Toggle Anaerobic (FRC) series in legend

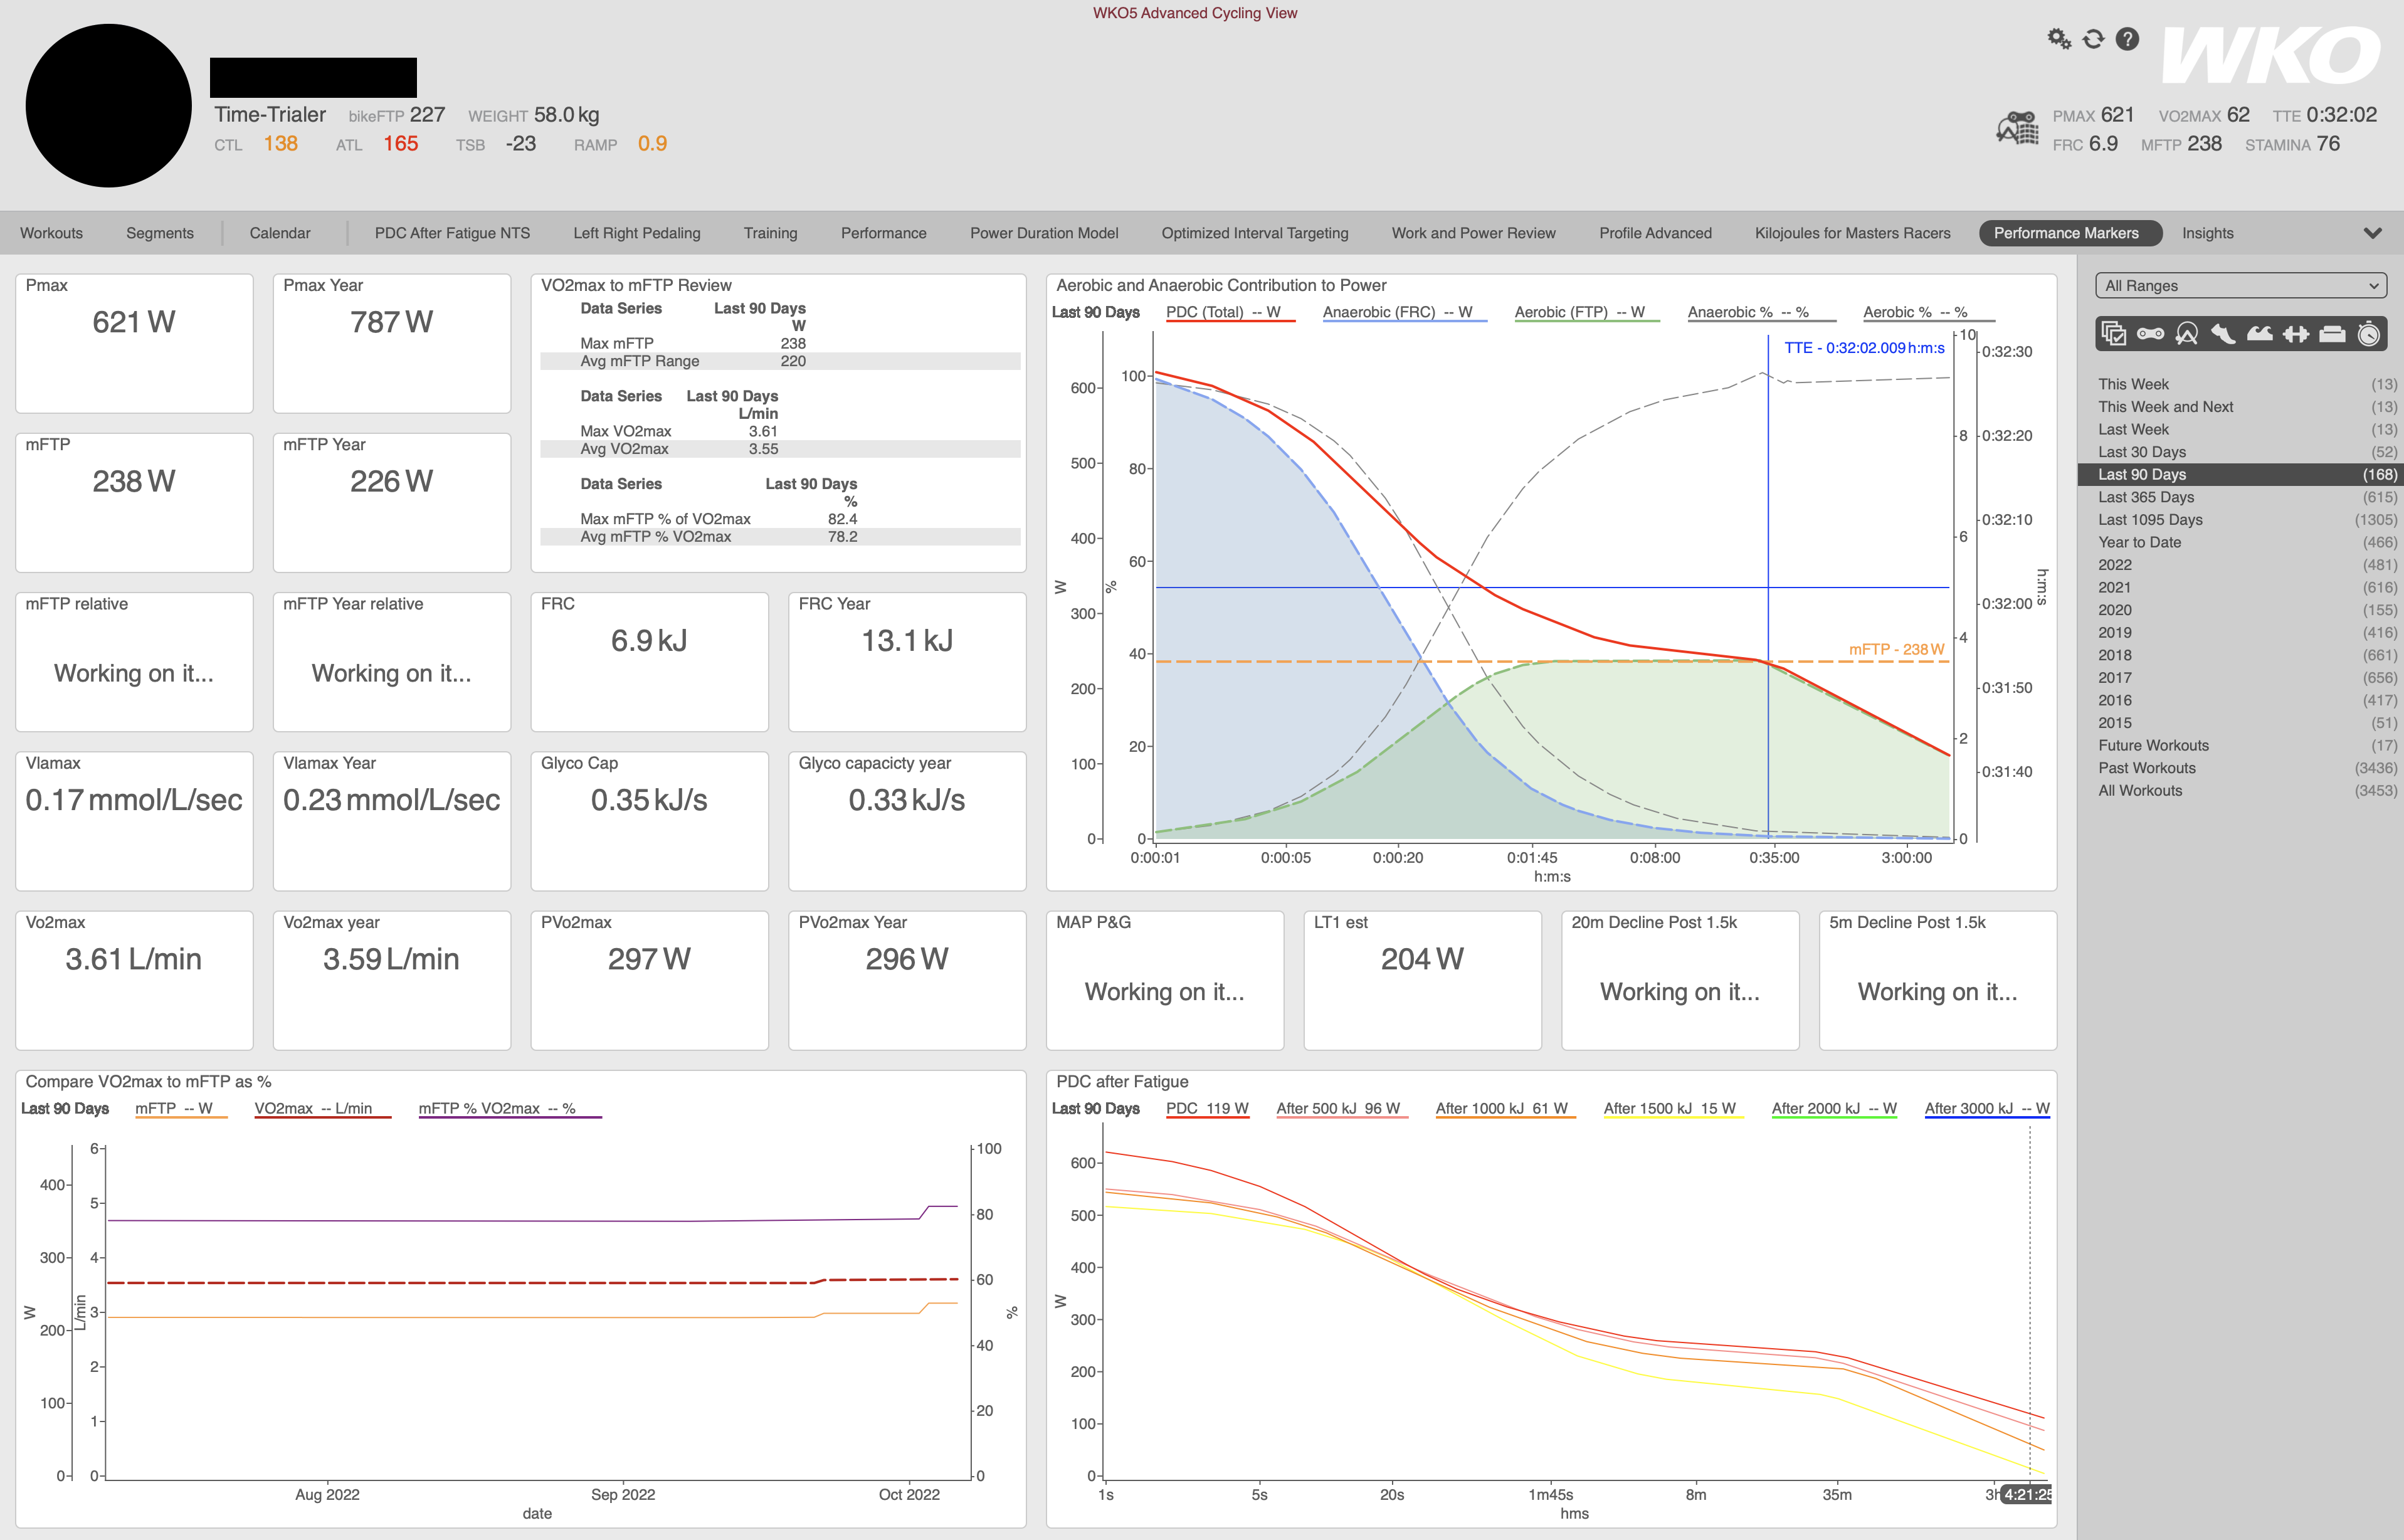tap(1404, 312)
